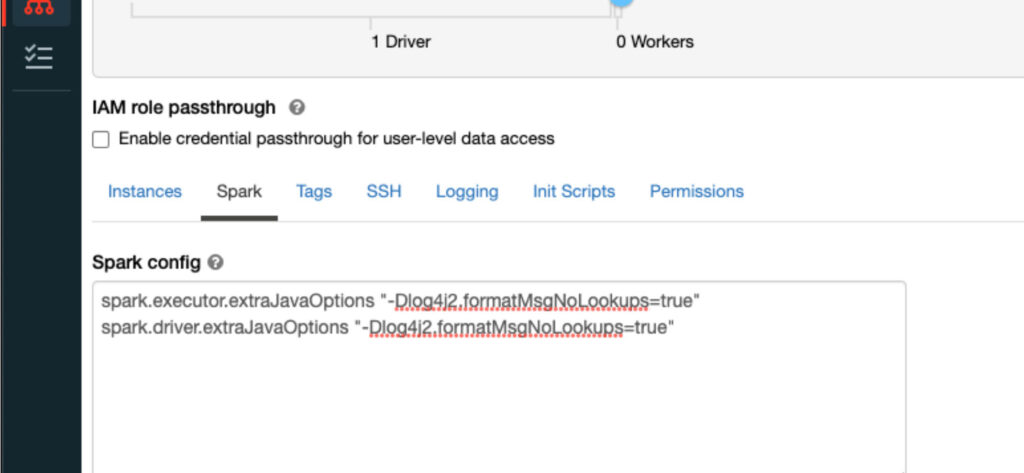The width and height of the screenshot is (1024, 473).
Task: Click the IAM role passthrough heading
Action: coord(183,107)
